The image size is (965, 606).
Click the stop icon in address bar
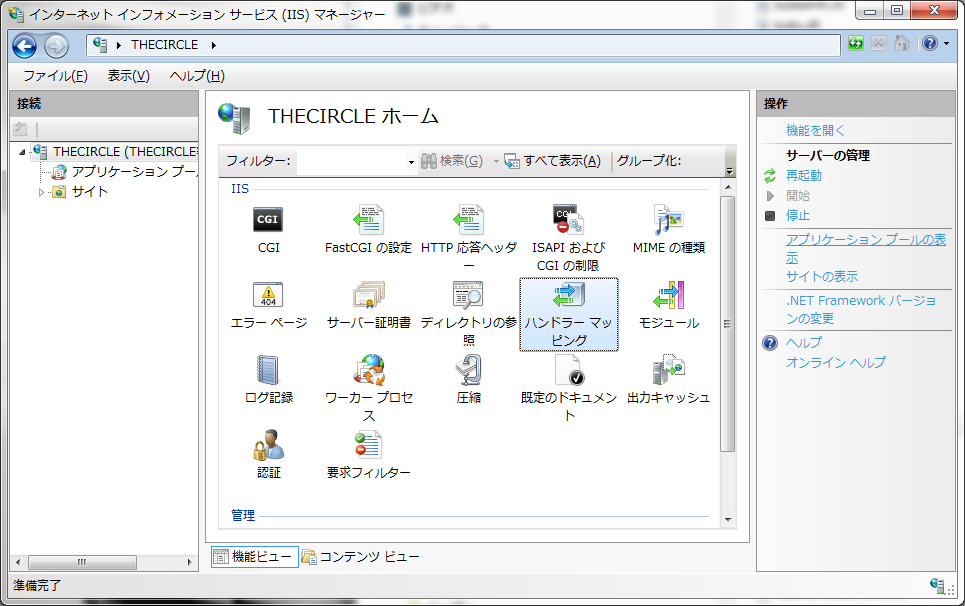(879, 44)
